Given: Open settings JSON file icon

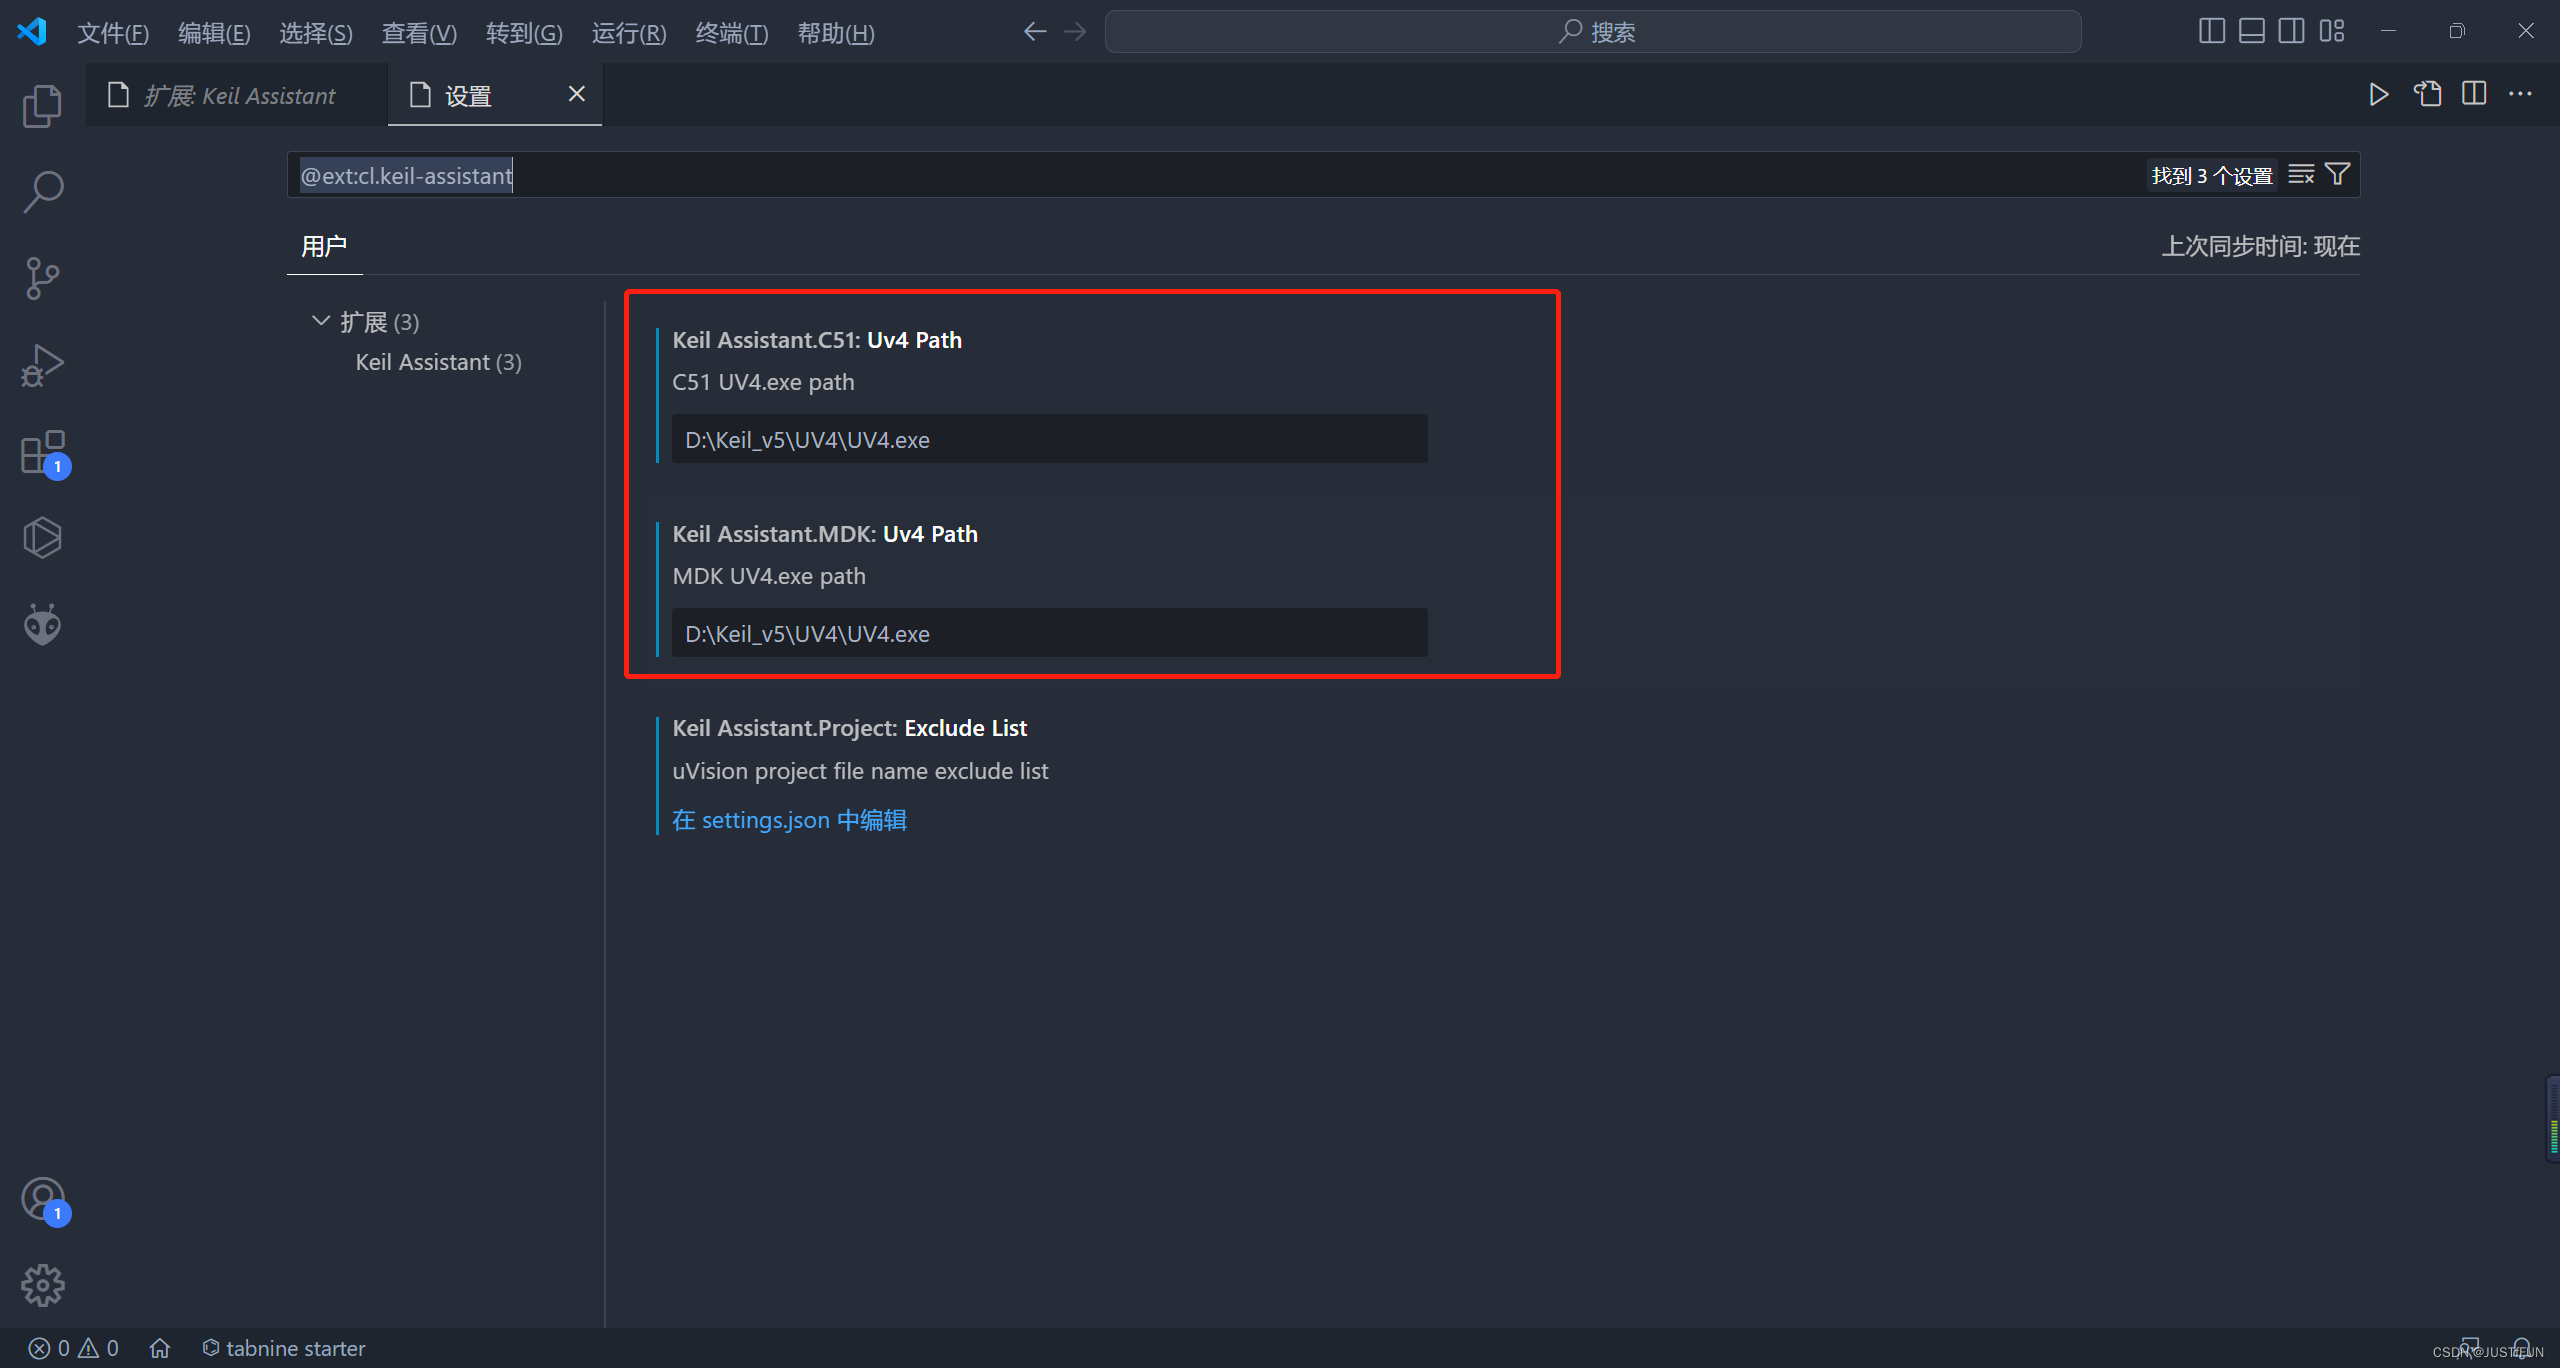Looking at the screenshot, I should point(2427,94).
